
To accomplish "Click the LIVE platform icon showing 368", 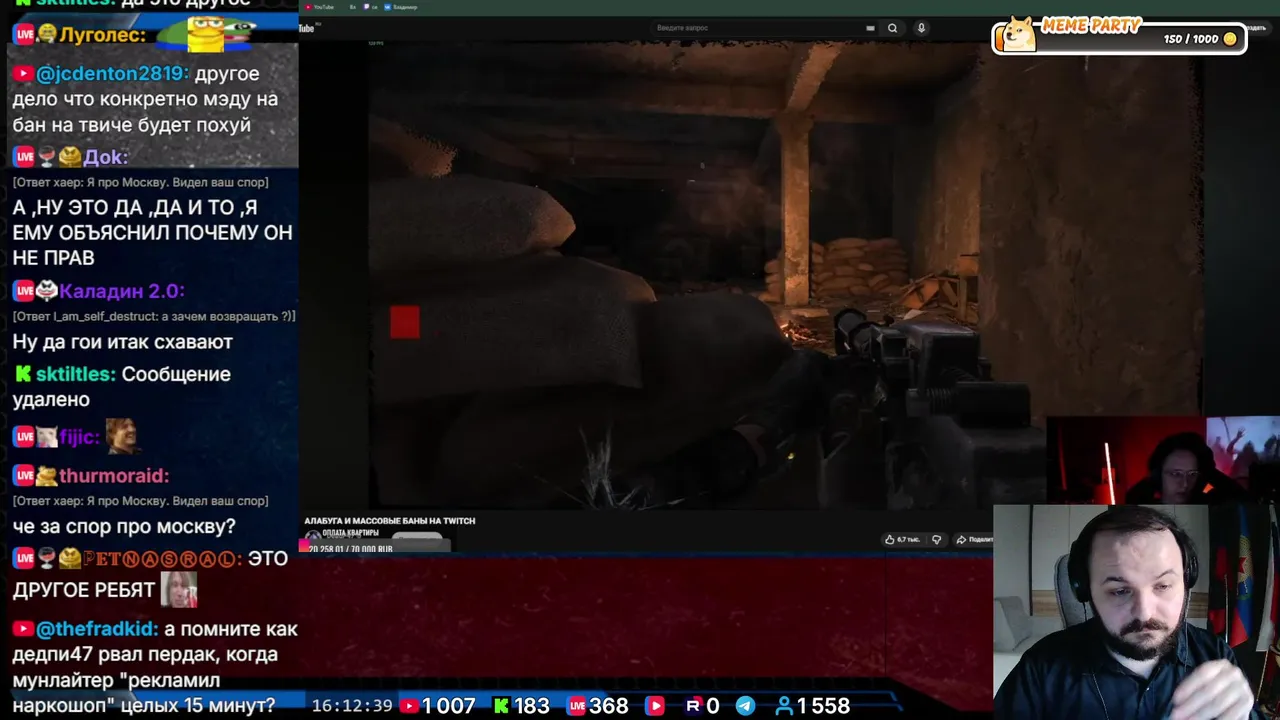I will [x=577, y=706].
